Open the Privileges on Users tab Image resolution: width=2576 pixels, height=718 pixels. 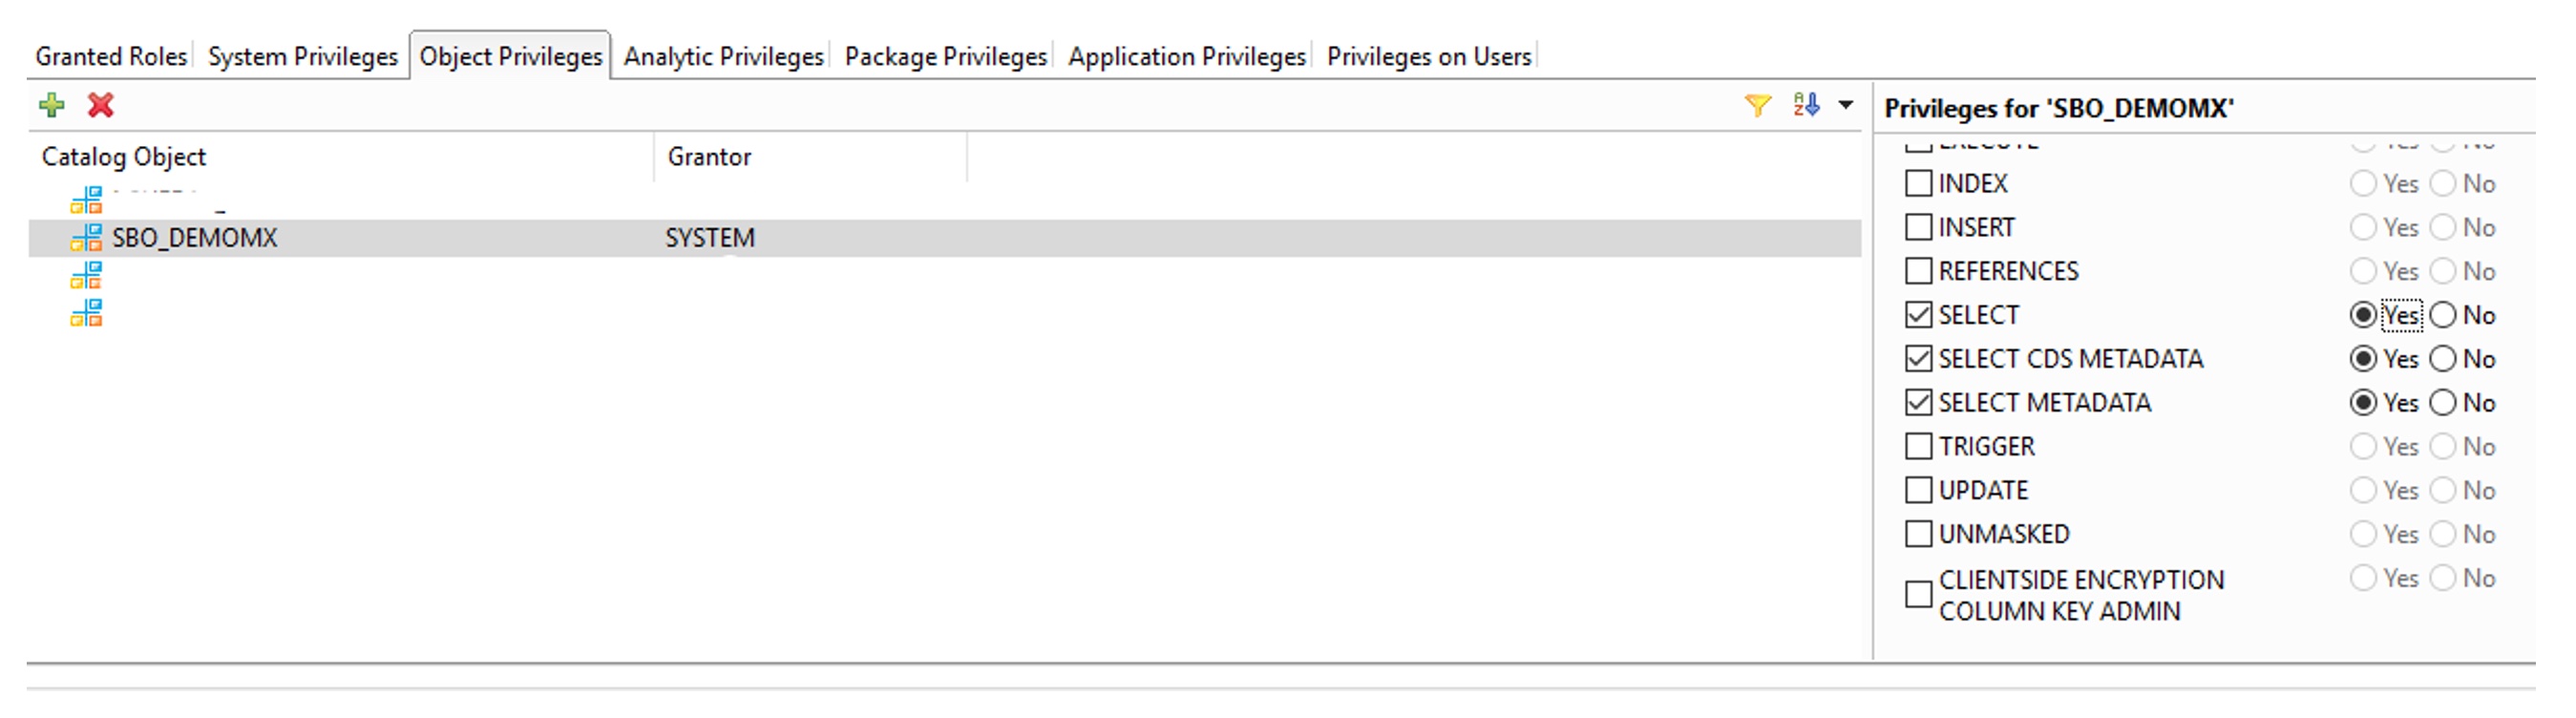1428,57
